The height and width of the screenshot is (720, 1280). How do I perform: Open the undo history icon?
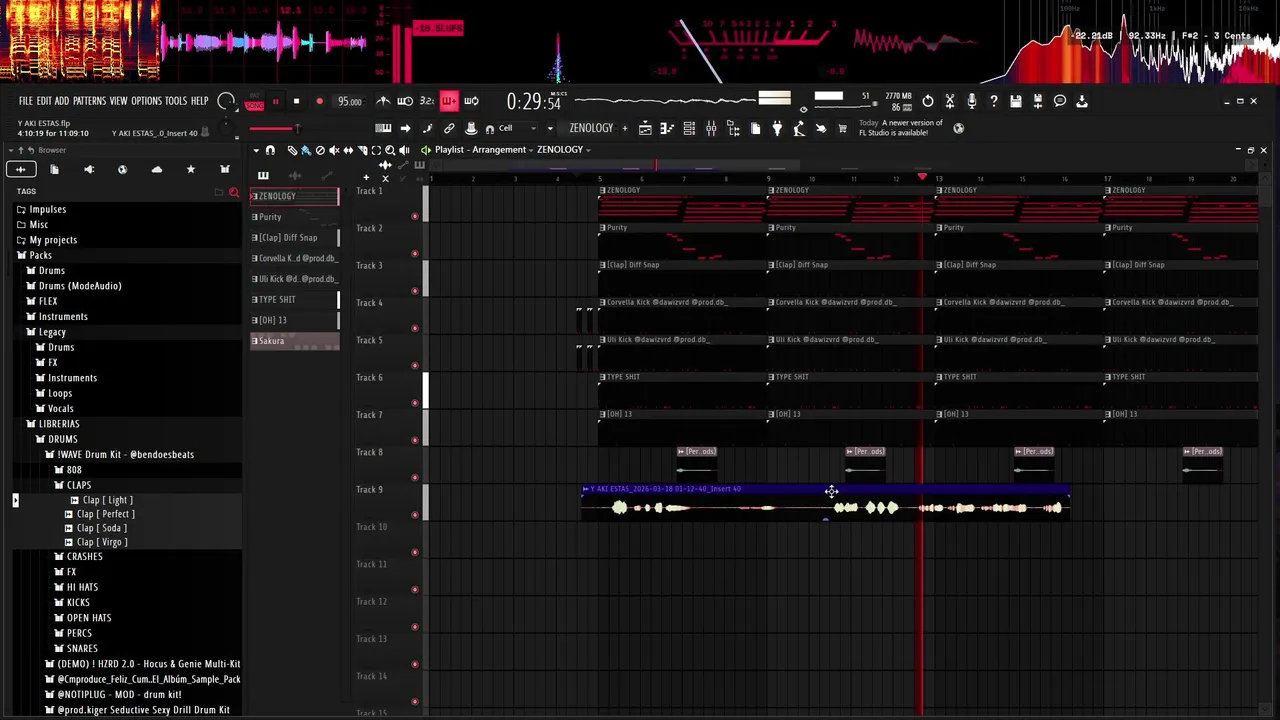[x=928, y=101]
